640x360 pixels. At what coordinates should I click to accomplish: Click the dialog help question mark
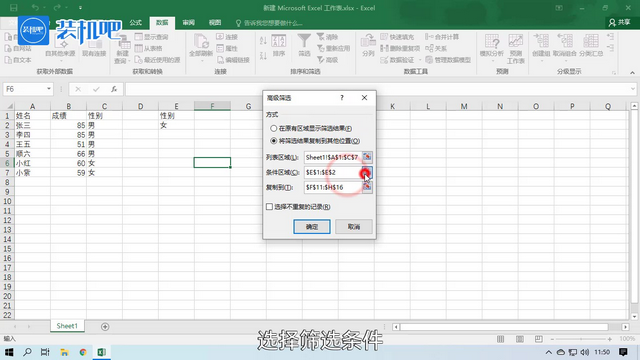(x=342, y=98)
